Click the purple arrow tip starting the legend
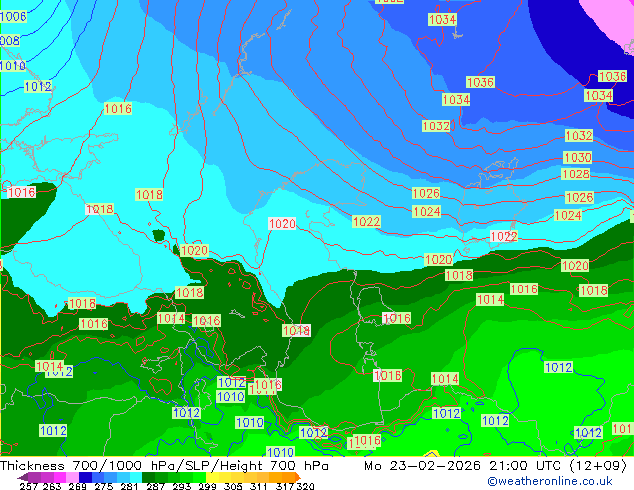The height and width of the screenshot is (490, 634). click(22, 477)
